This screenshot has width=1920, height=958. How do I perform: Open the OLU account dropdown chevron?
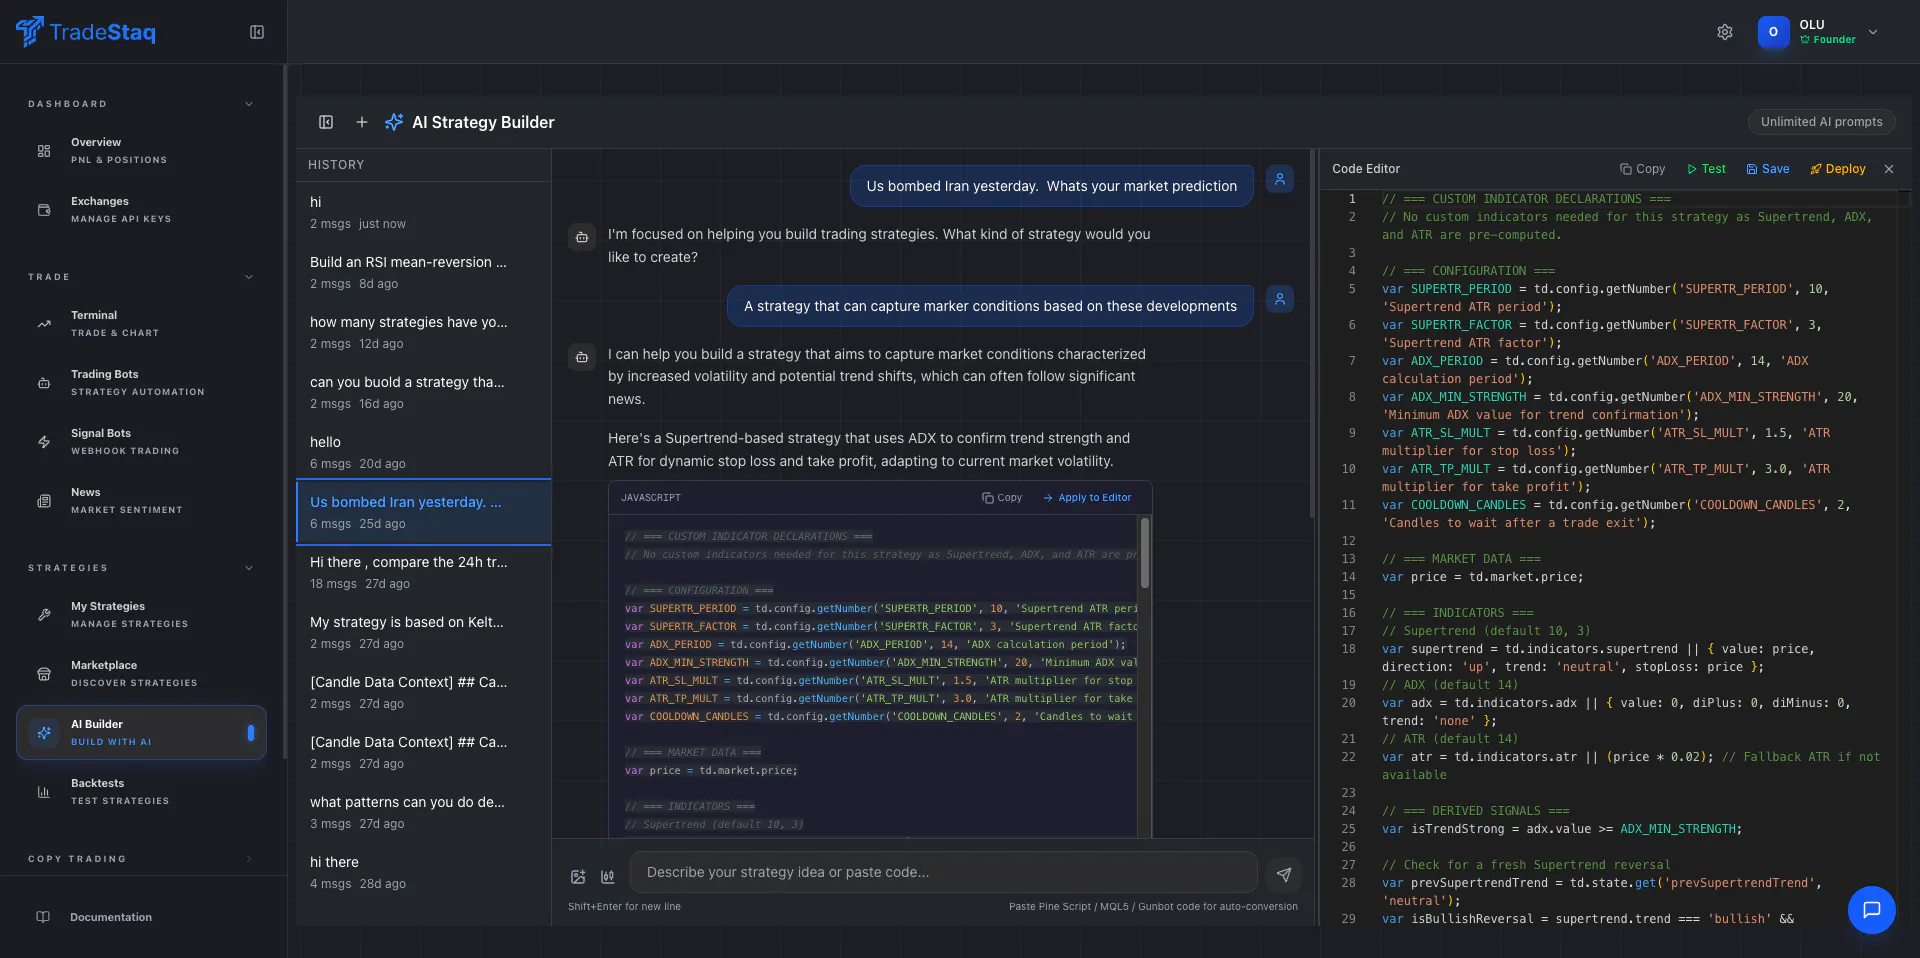pos(1873,32)
